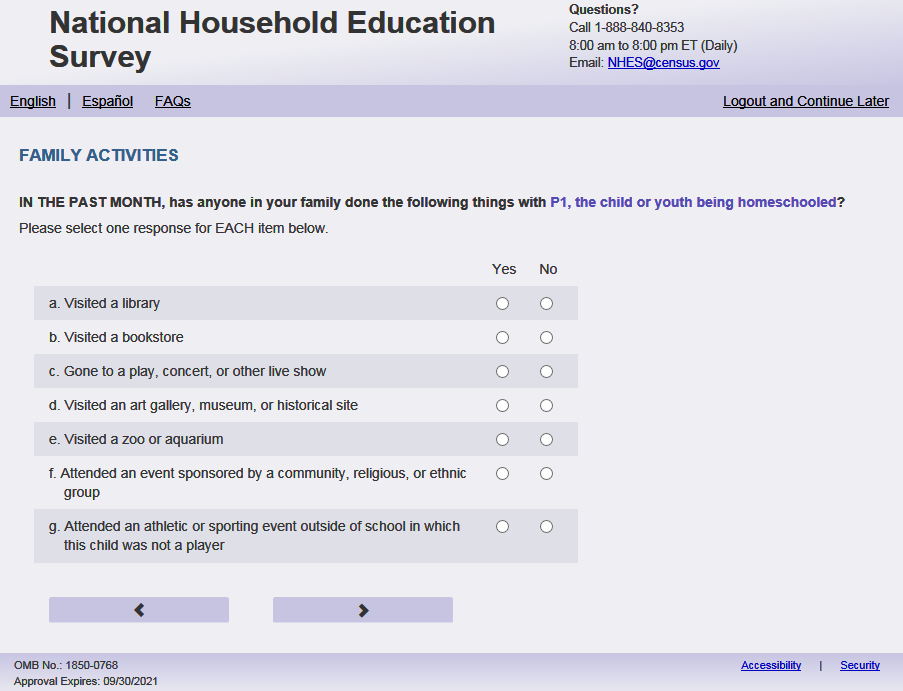Mark Yes for art gallery, museum, historical site
Screen dimensions: 903x691
(502, 406)
